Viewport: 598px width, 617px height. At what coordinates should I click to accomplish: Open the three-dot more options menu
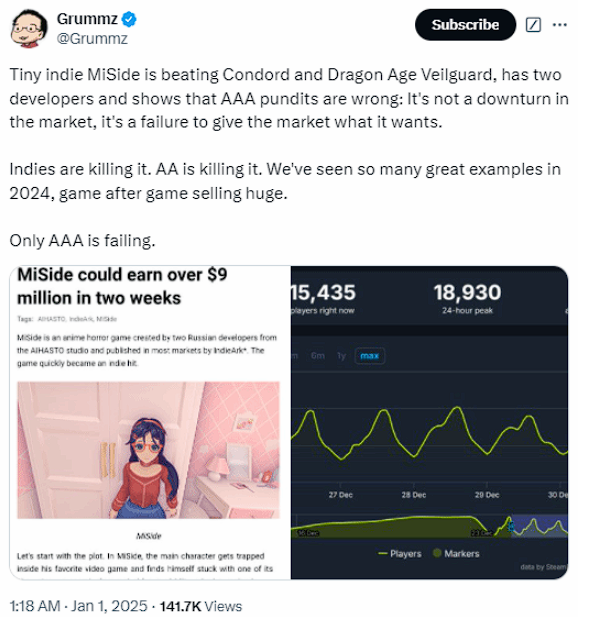pyautogui.click(x=559, y=25)
